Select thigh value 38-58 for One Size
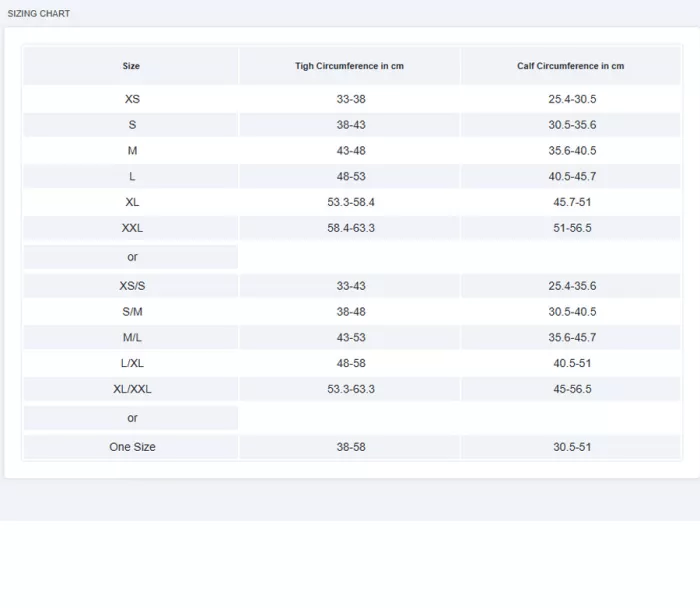This screenshot has height=608, width=700. point(350,447)
